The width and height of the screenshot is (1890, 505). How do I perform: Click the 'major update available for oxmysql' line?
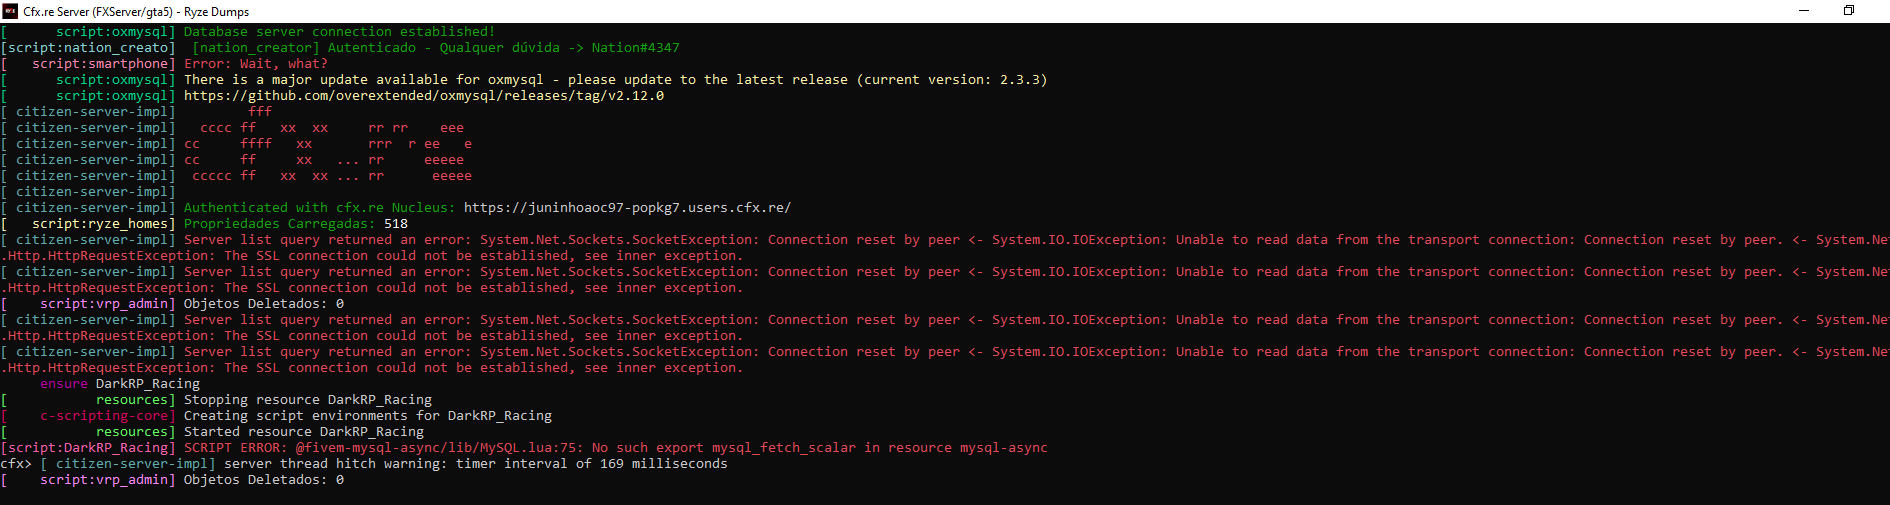[616, 80]
